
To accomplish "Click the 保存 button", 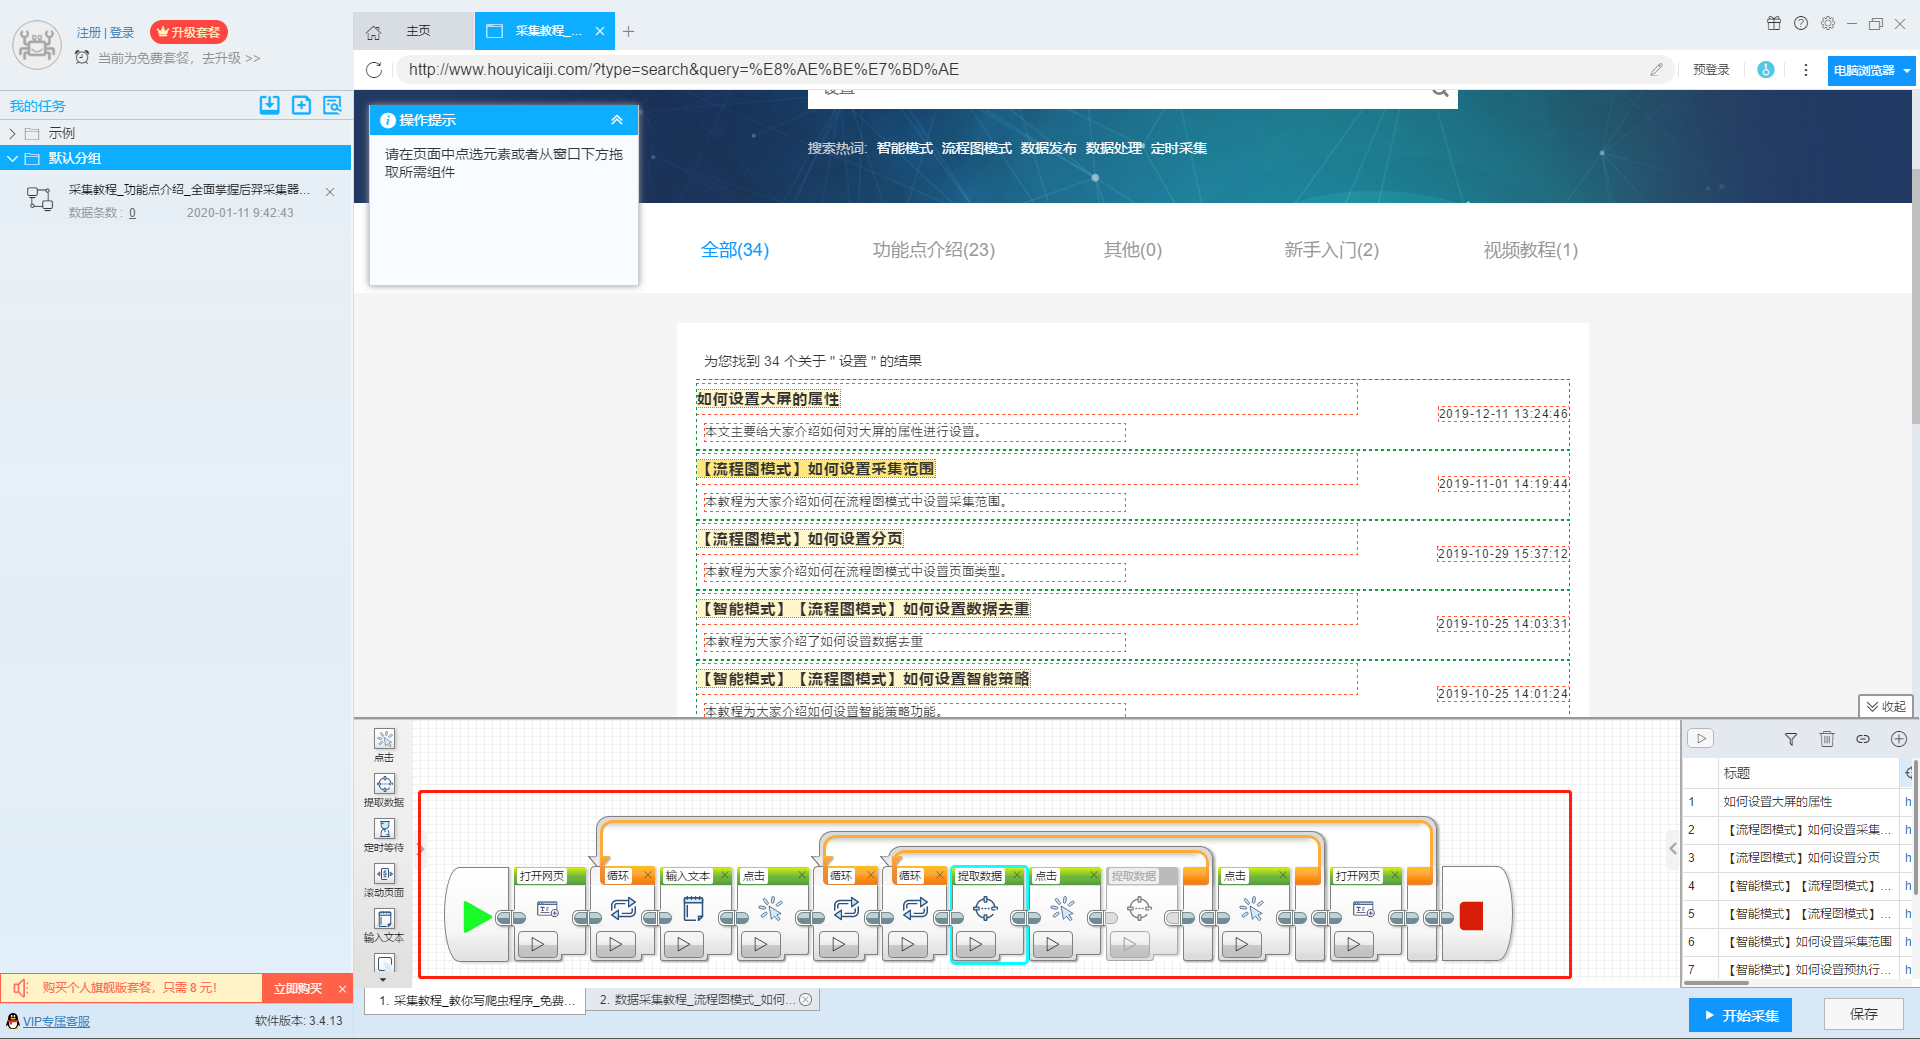I will (1864, 1014).
